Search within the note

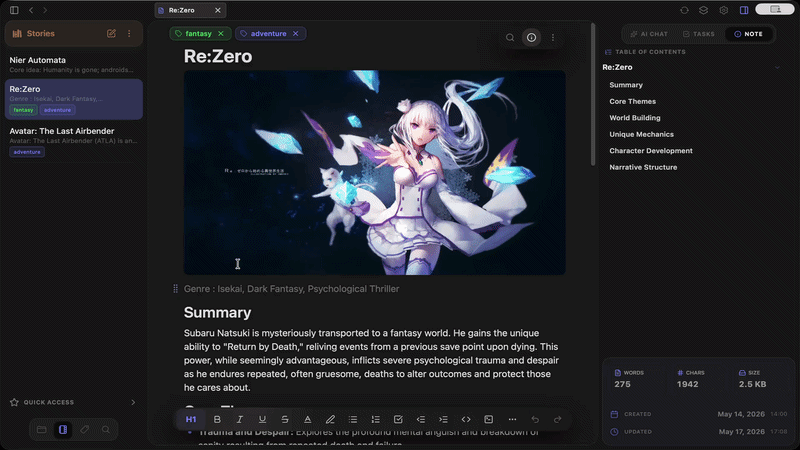[x=510, y=38]
